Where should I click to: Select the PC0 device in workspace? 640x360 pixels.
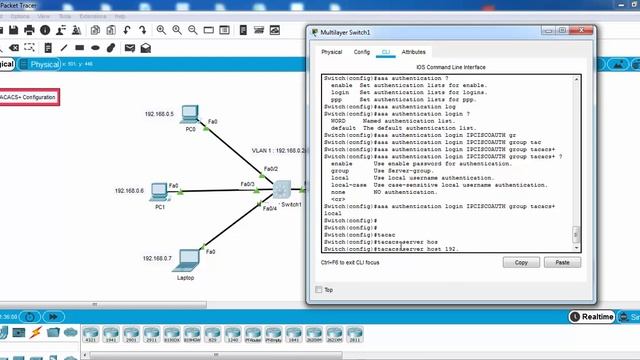click(190, 114)
